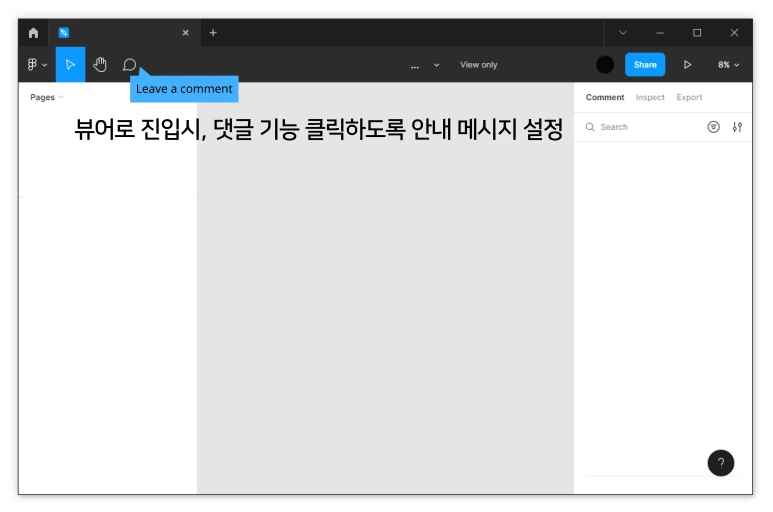Add a new tab with plus

(x=213, y=33)
